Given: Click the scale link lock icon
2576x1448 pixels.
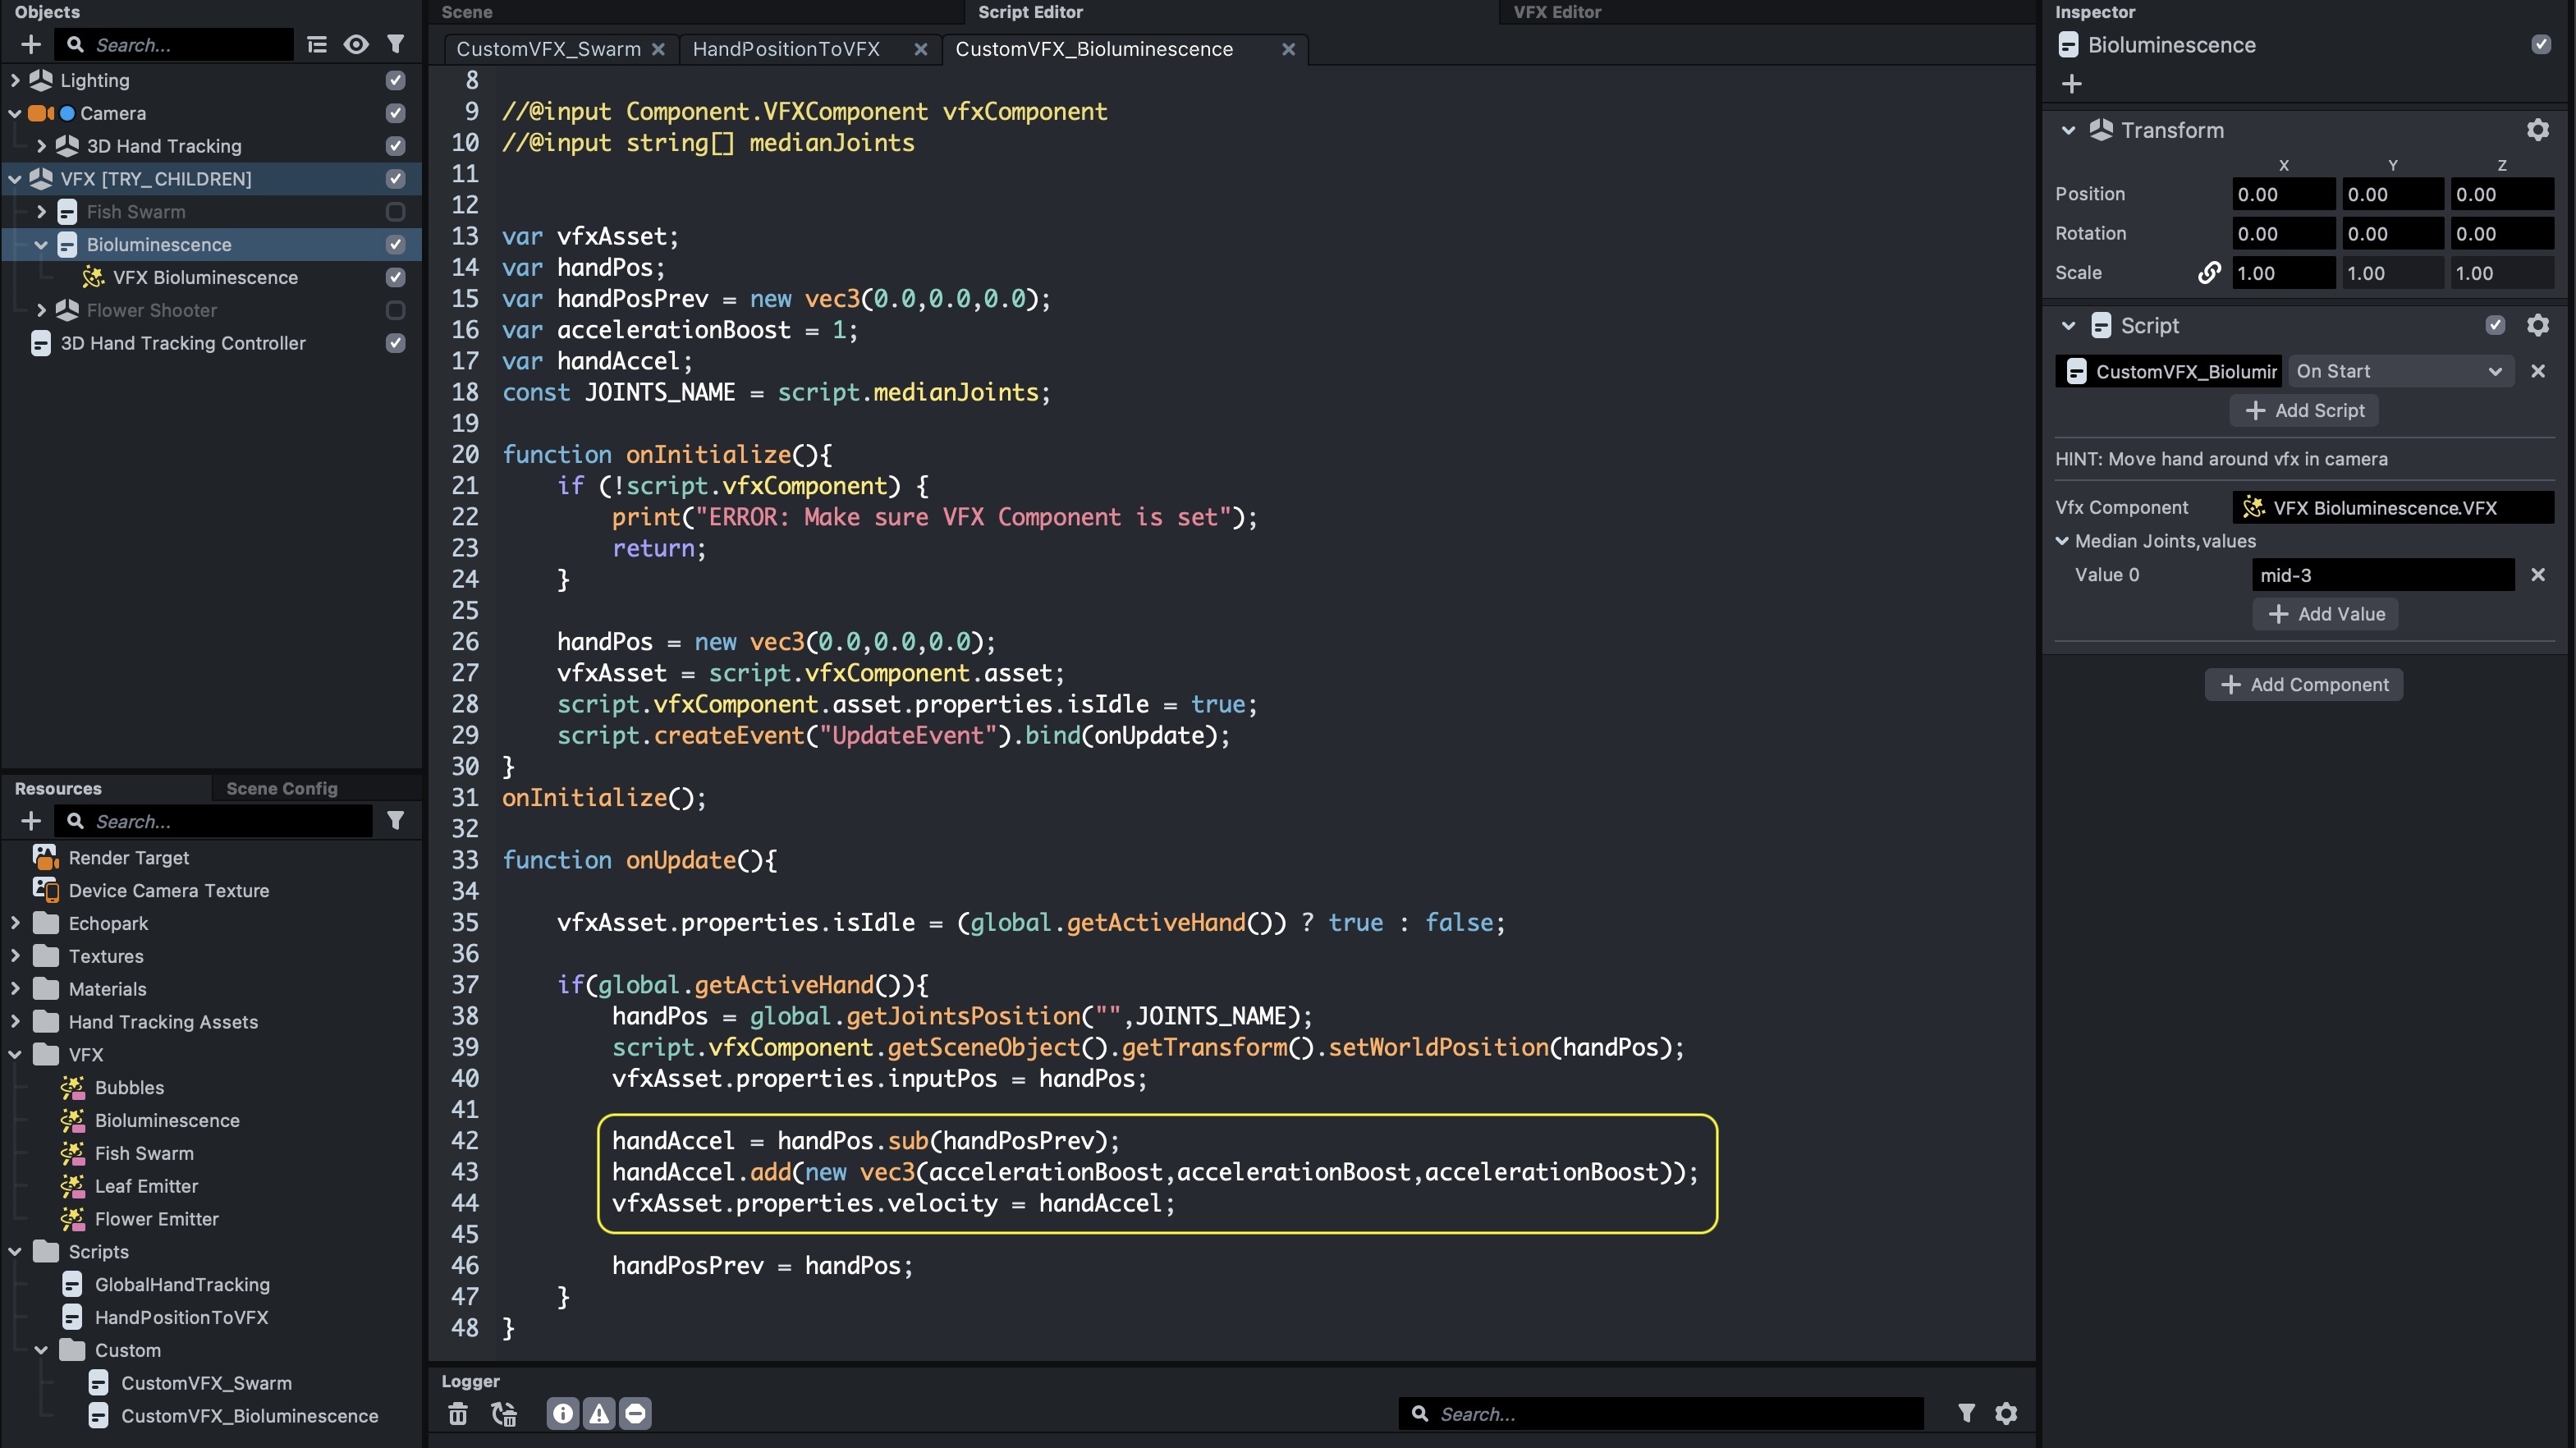Looking at the screenshot, I should (2209, 273).
